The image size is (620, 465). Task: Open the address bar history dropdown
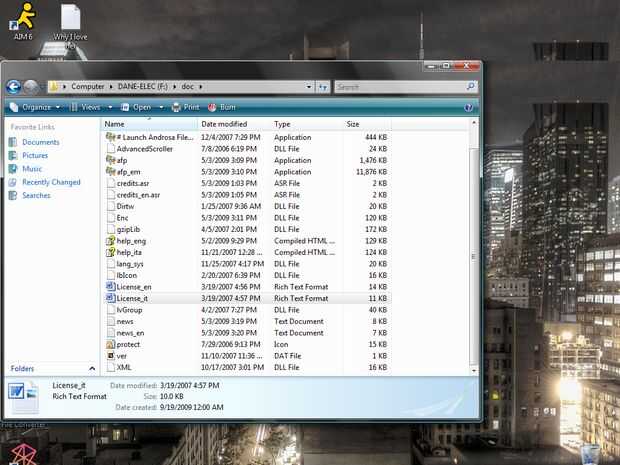[309, 87]
